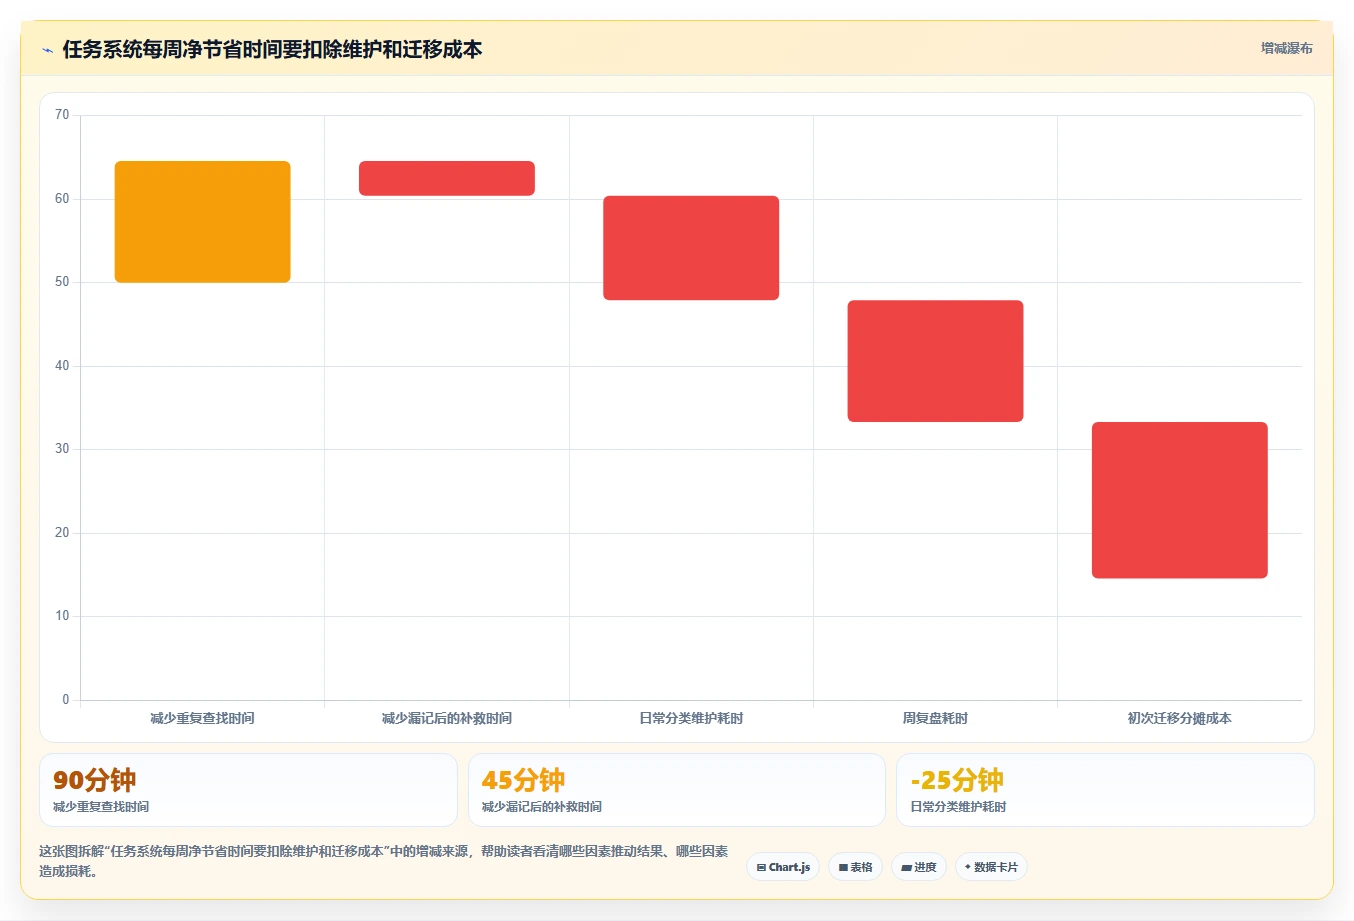Click the lightning icon beside the chart title
The height and width of the screenshot is (921, 1354).
pyautogui.click(x=47, y=50)
